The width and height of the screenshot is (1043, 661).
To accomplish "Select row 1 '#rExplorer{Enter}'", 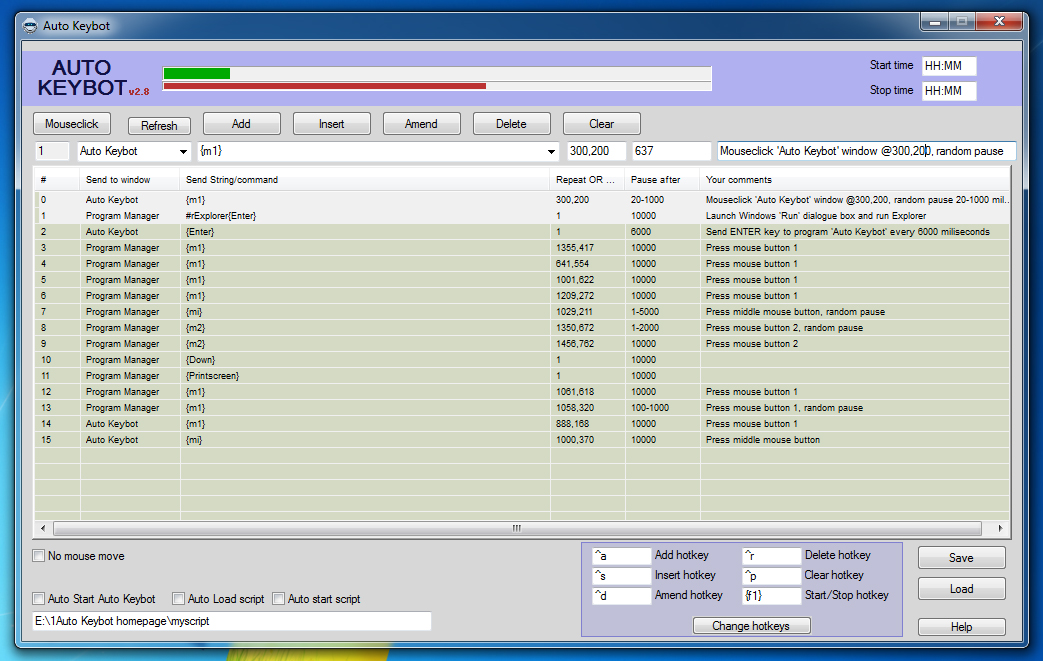I will [x=522, y=215].
